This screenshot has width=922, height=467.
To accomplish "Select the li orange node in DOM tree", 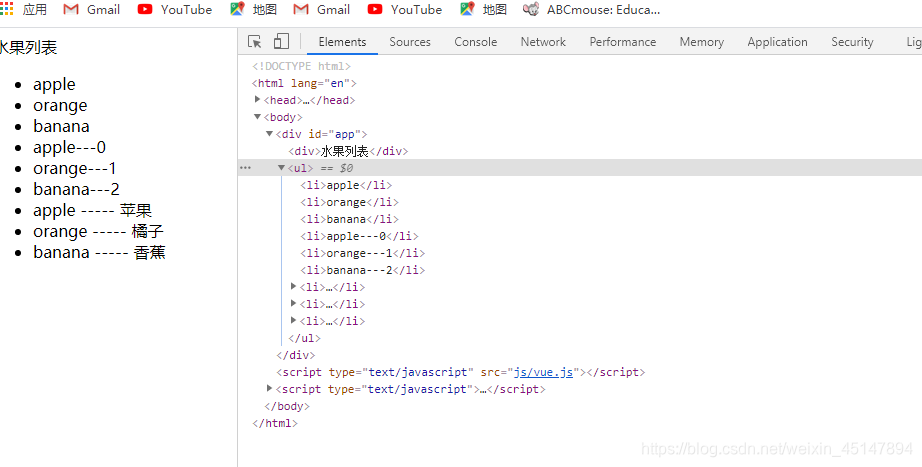I will coord(349,202).
